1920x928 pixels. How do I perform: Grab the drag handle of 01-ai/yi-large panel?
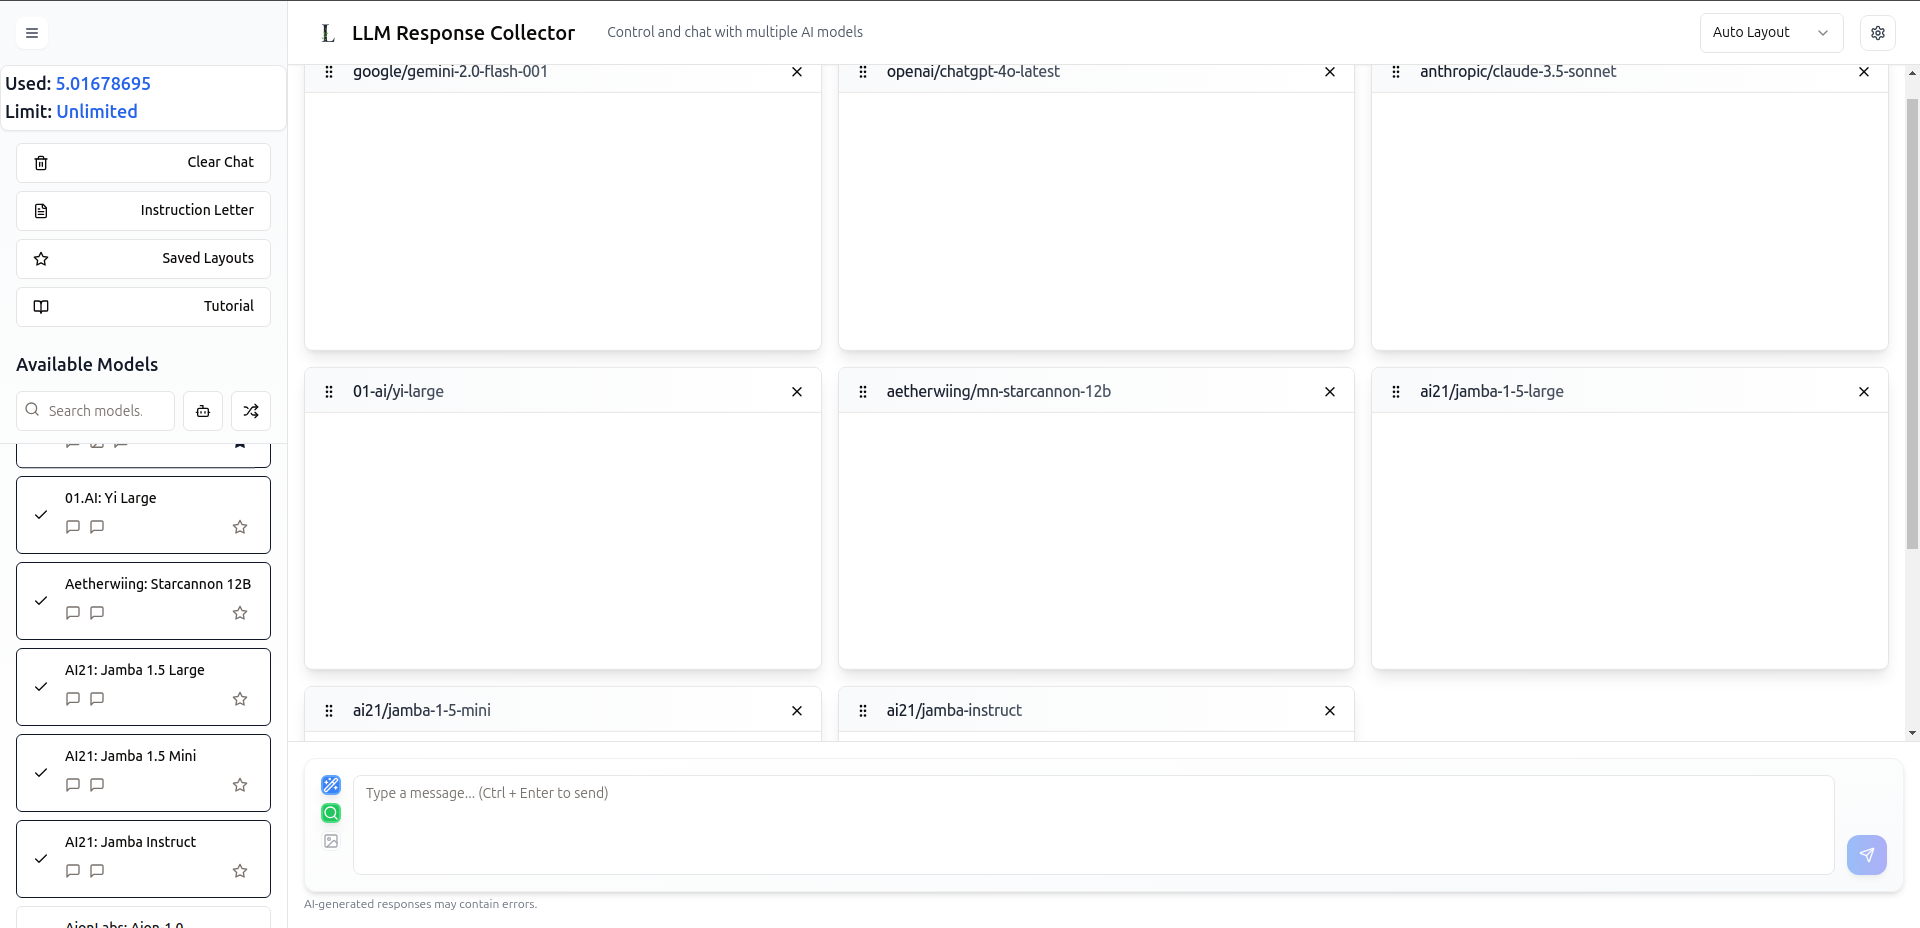329,392
